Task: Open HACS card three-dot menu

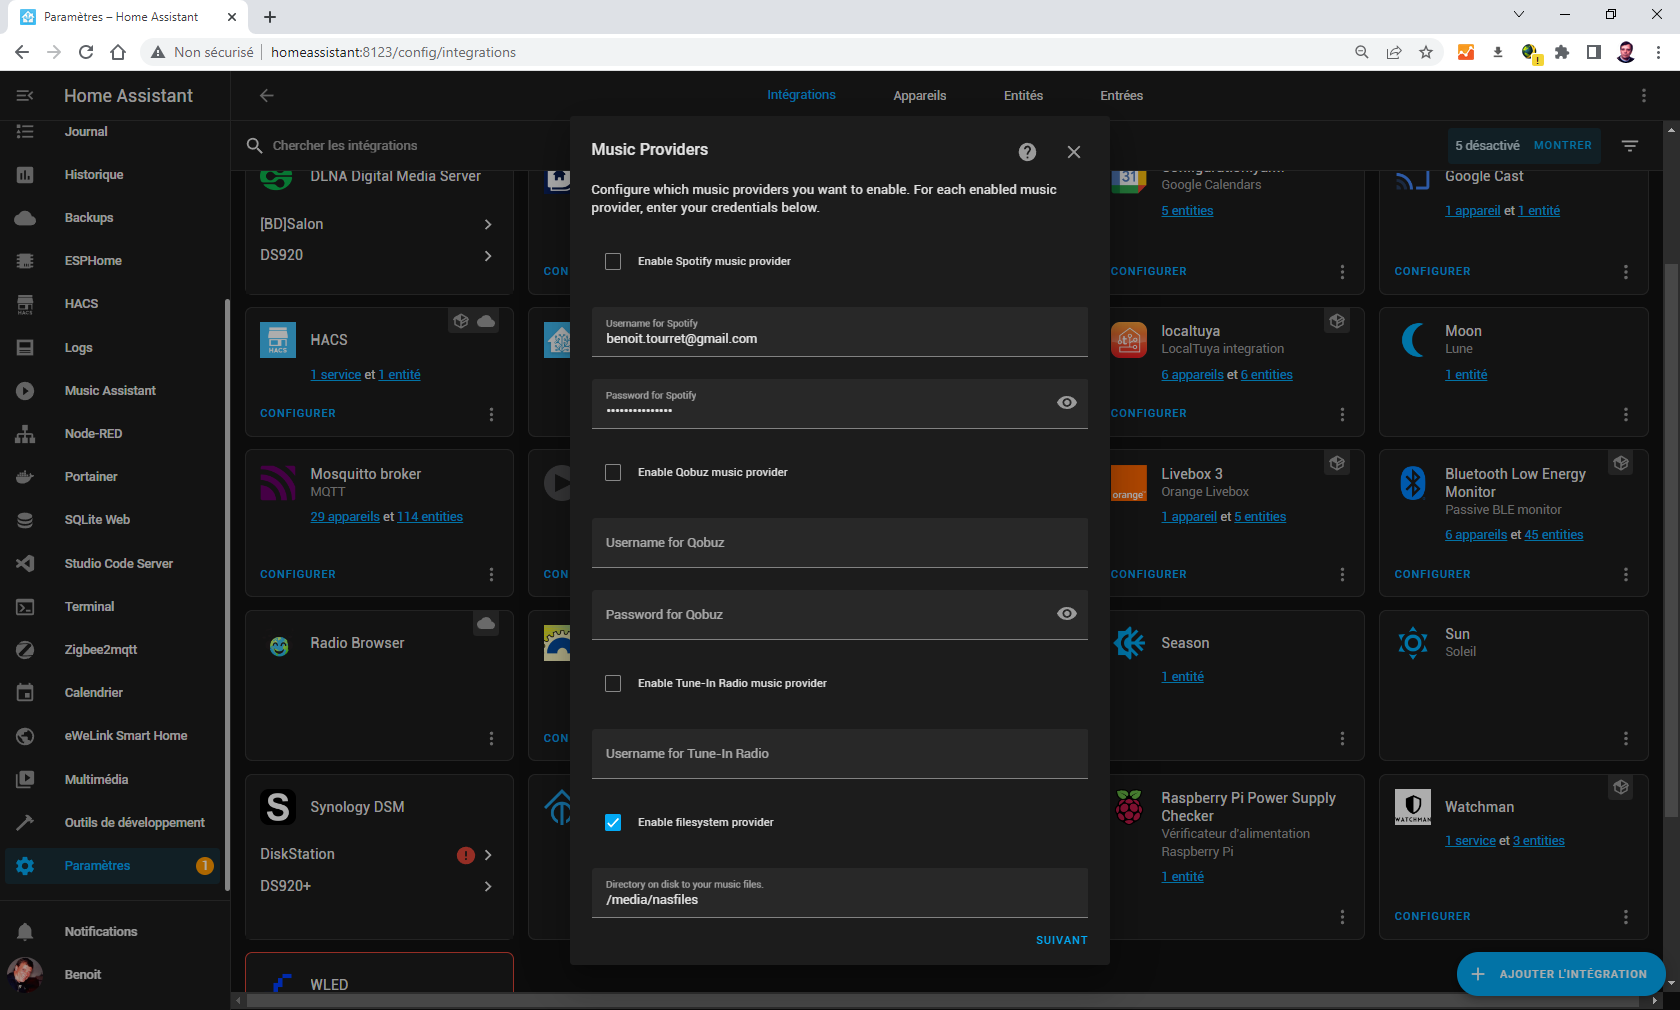Action: pos(491,414)
